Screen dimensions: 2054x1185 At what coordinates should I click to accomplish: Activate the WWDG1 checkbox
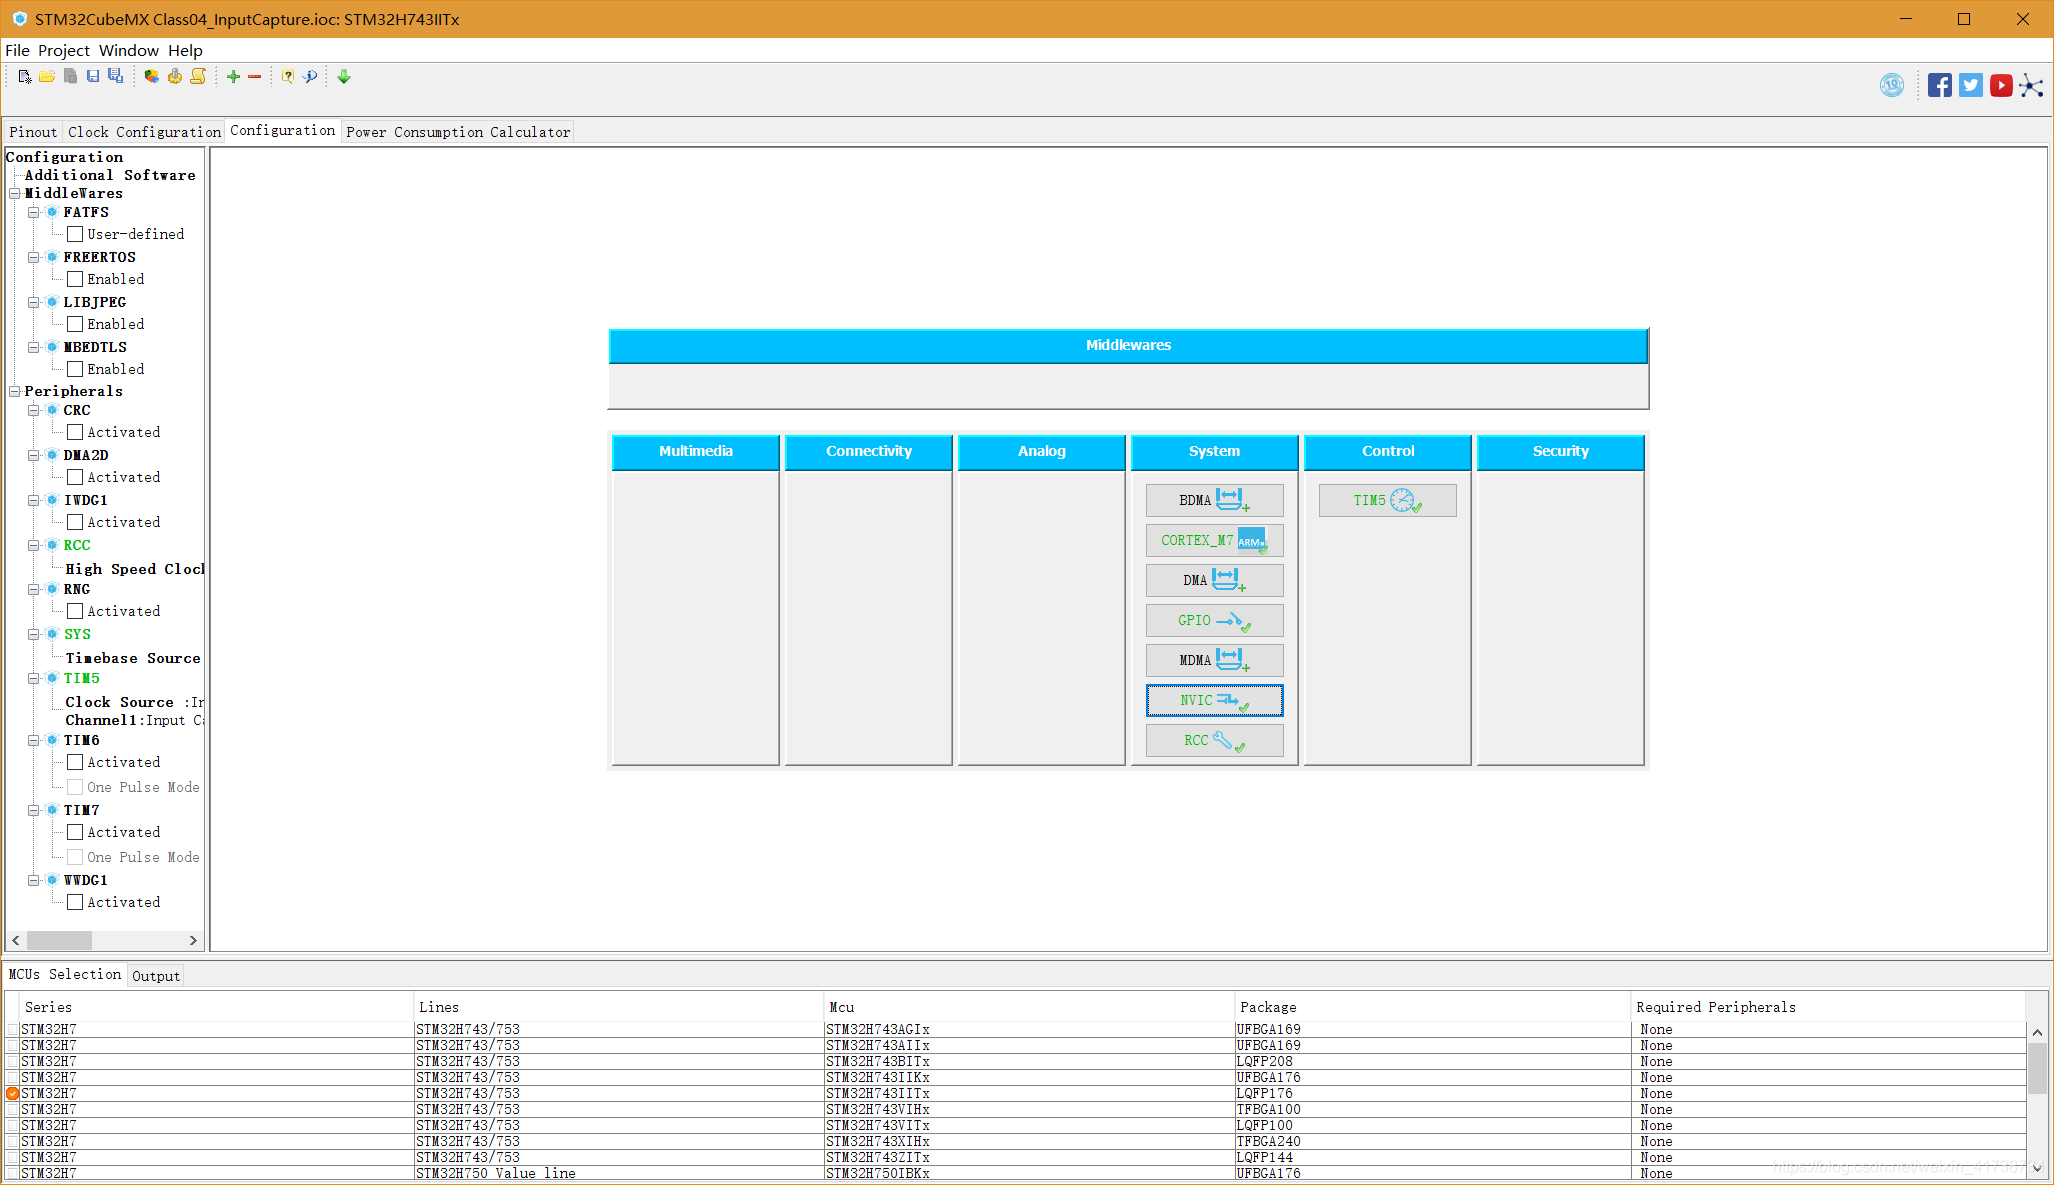[75, 902]
